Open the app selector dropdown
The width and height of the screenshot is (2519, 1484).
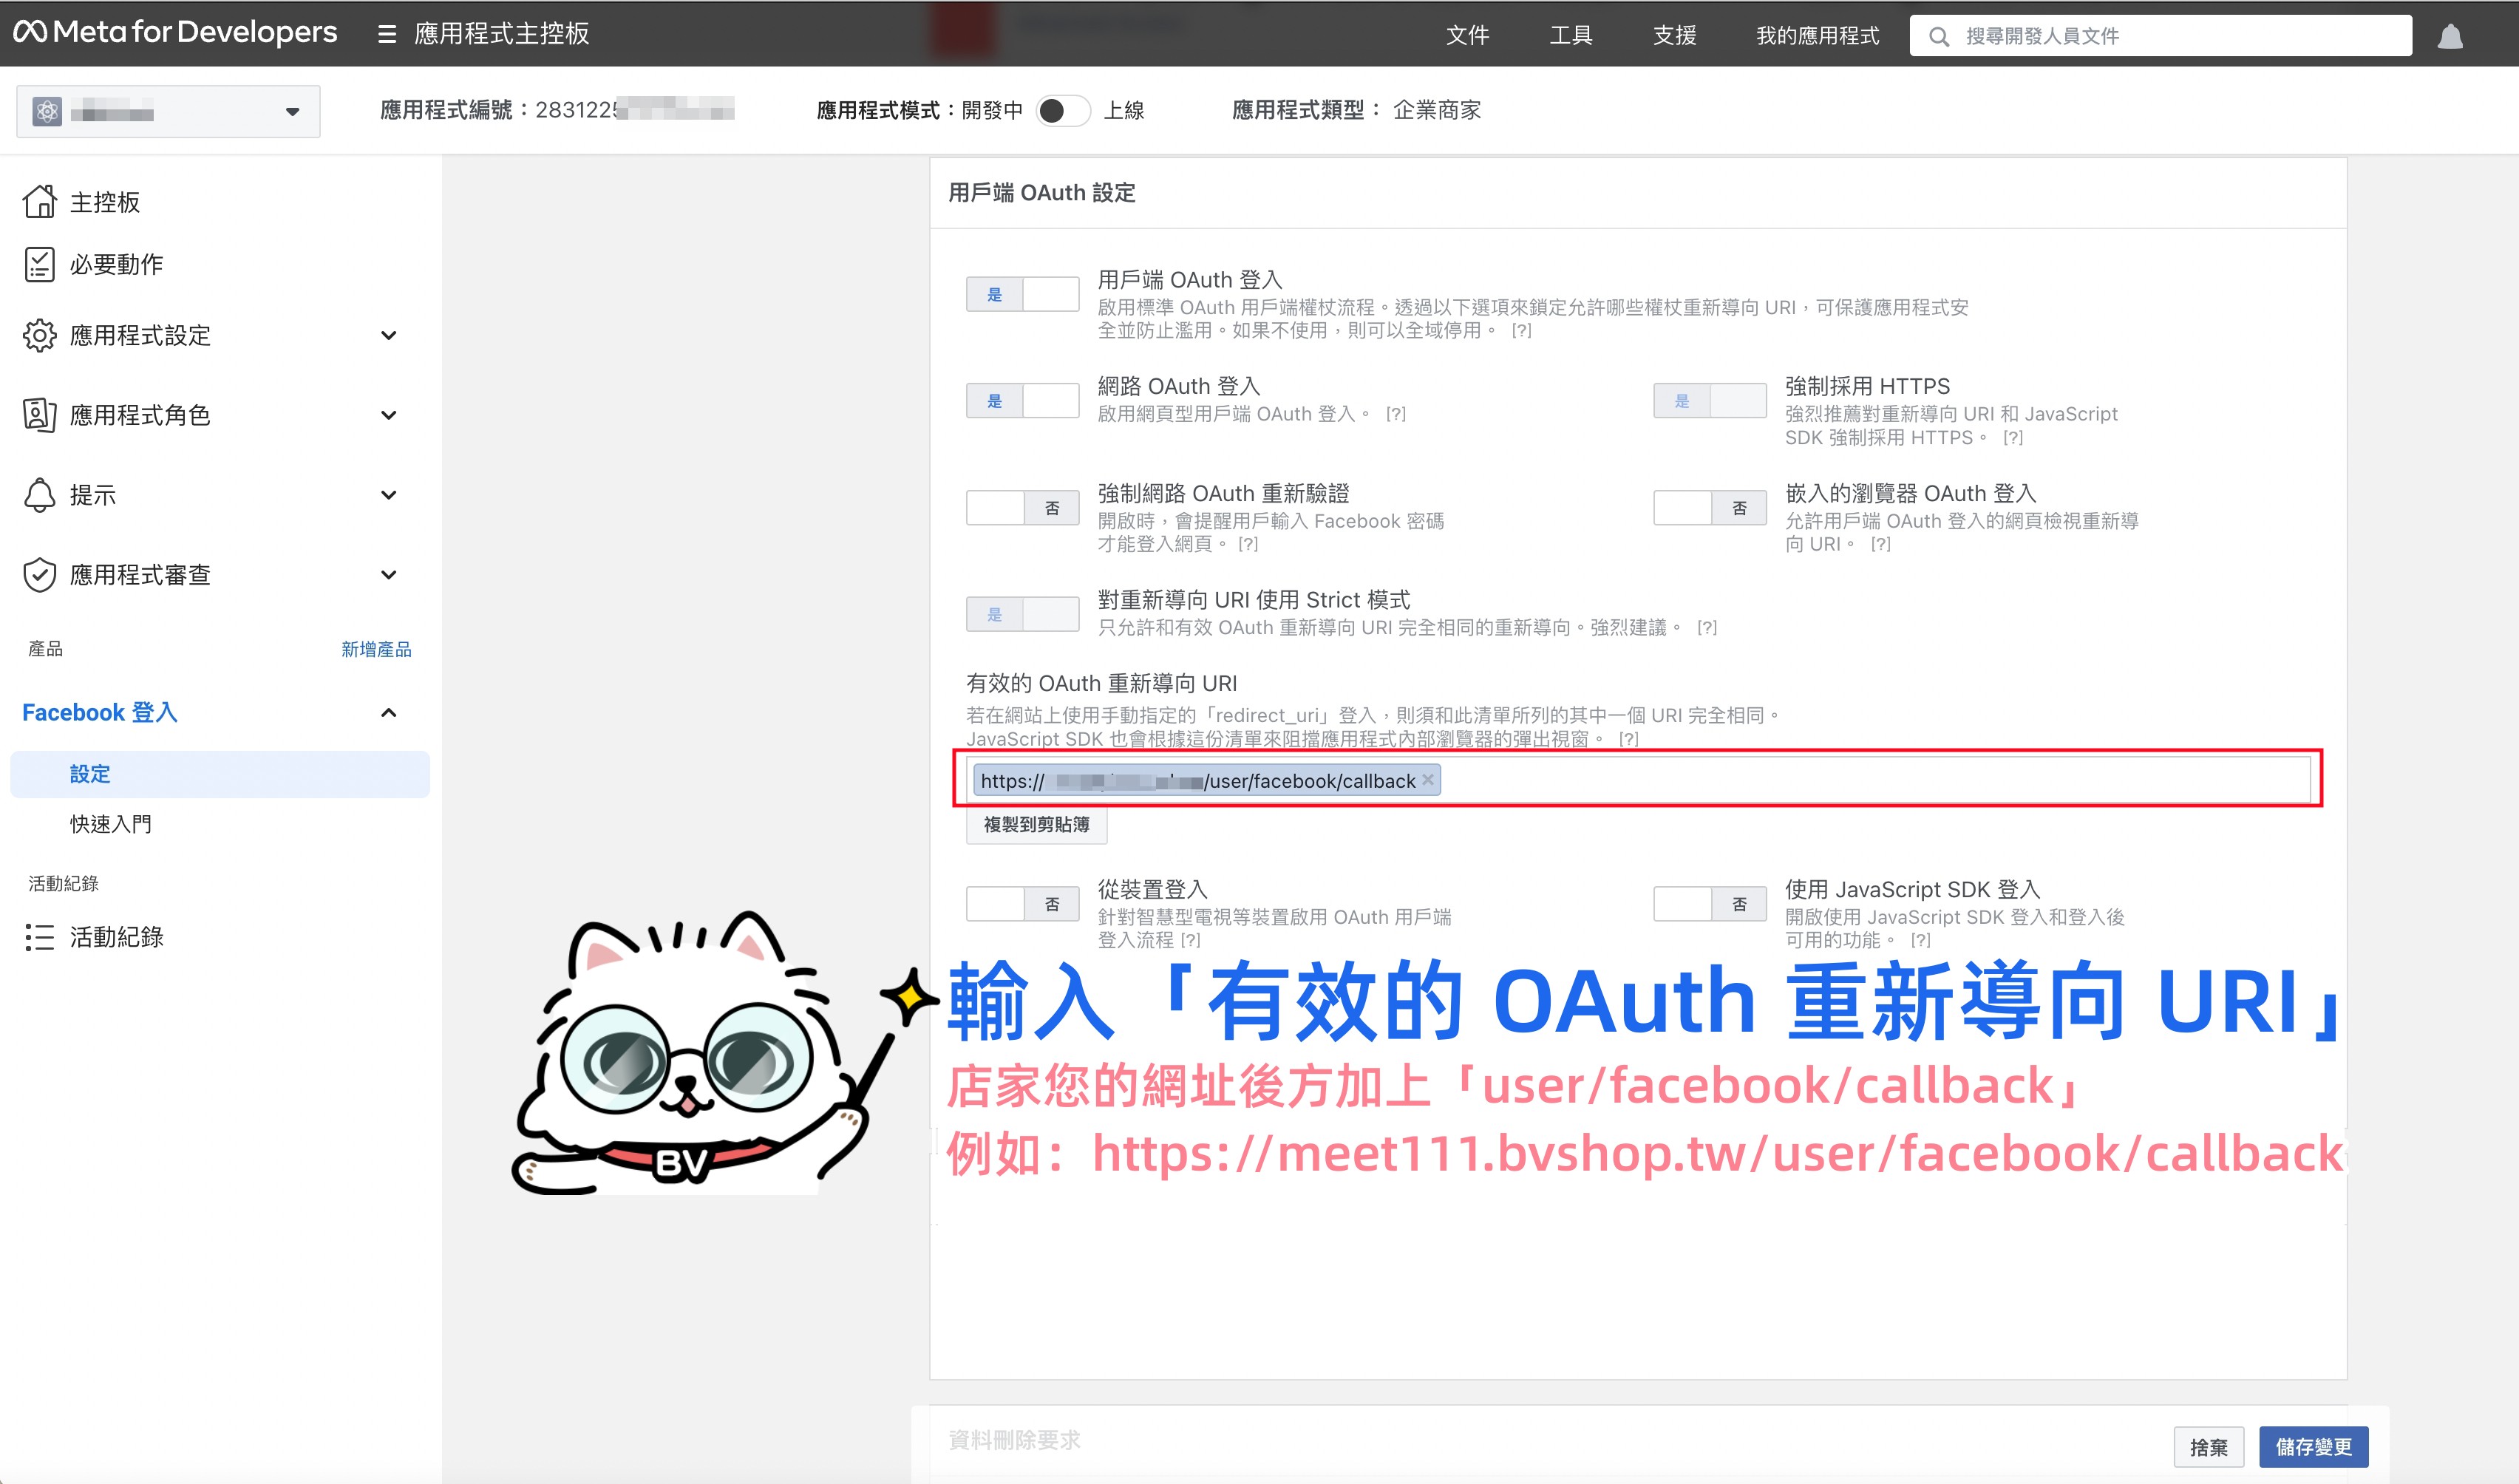168,111
